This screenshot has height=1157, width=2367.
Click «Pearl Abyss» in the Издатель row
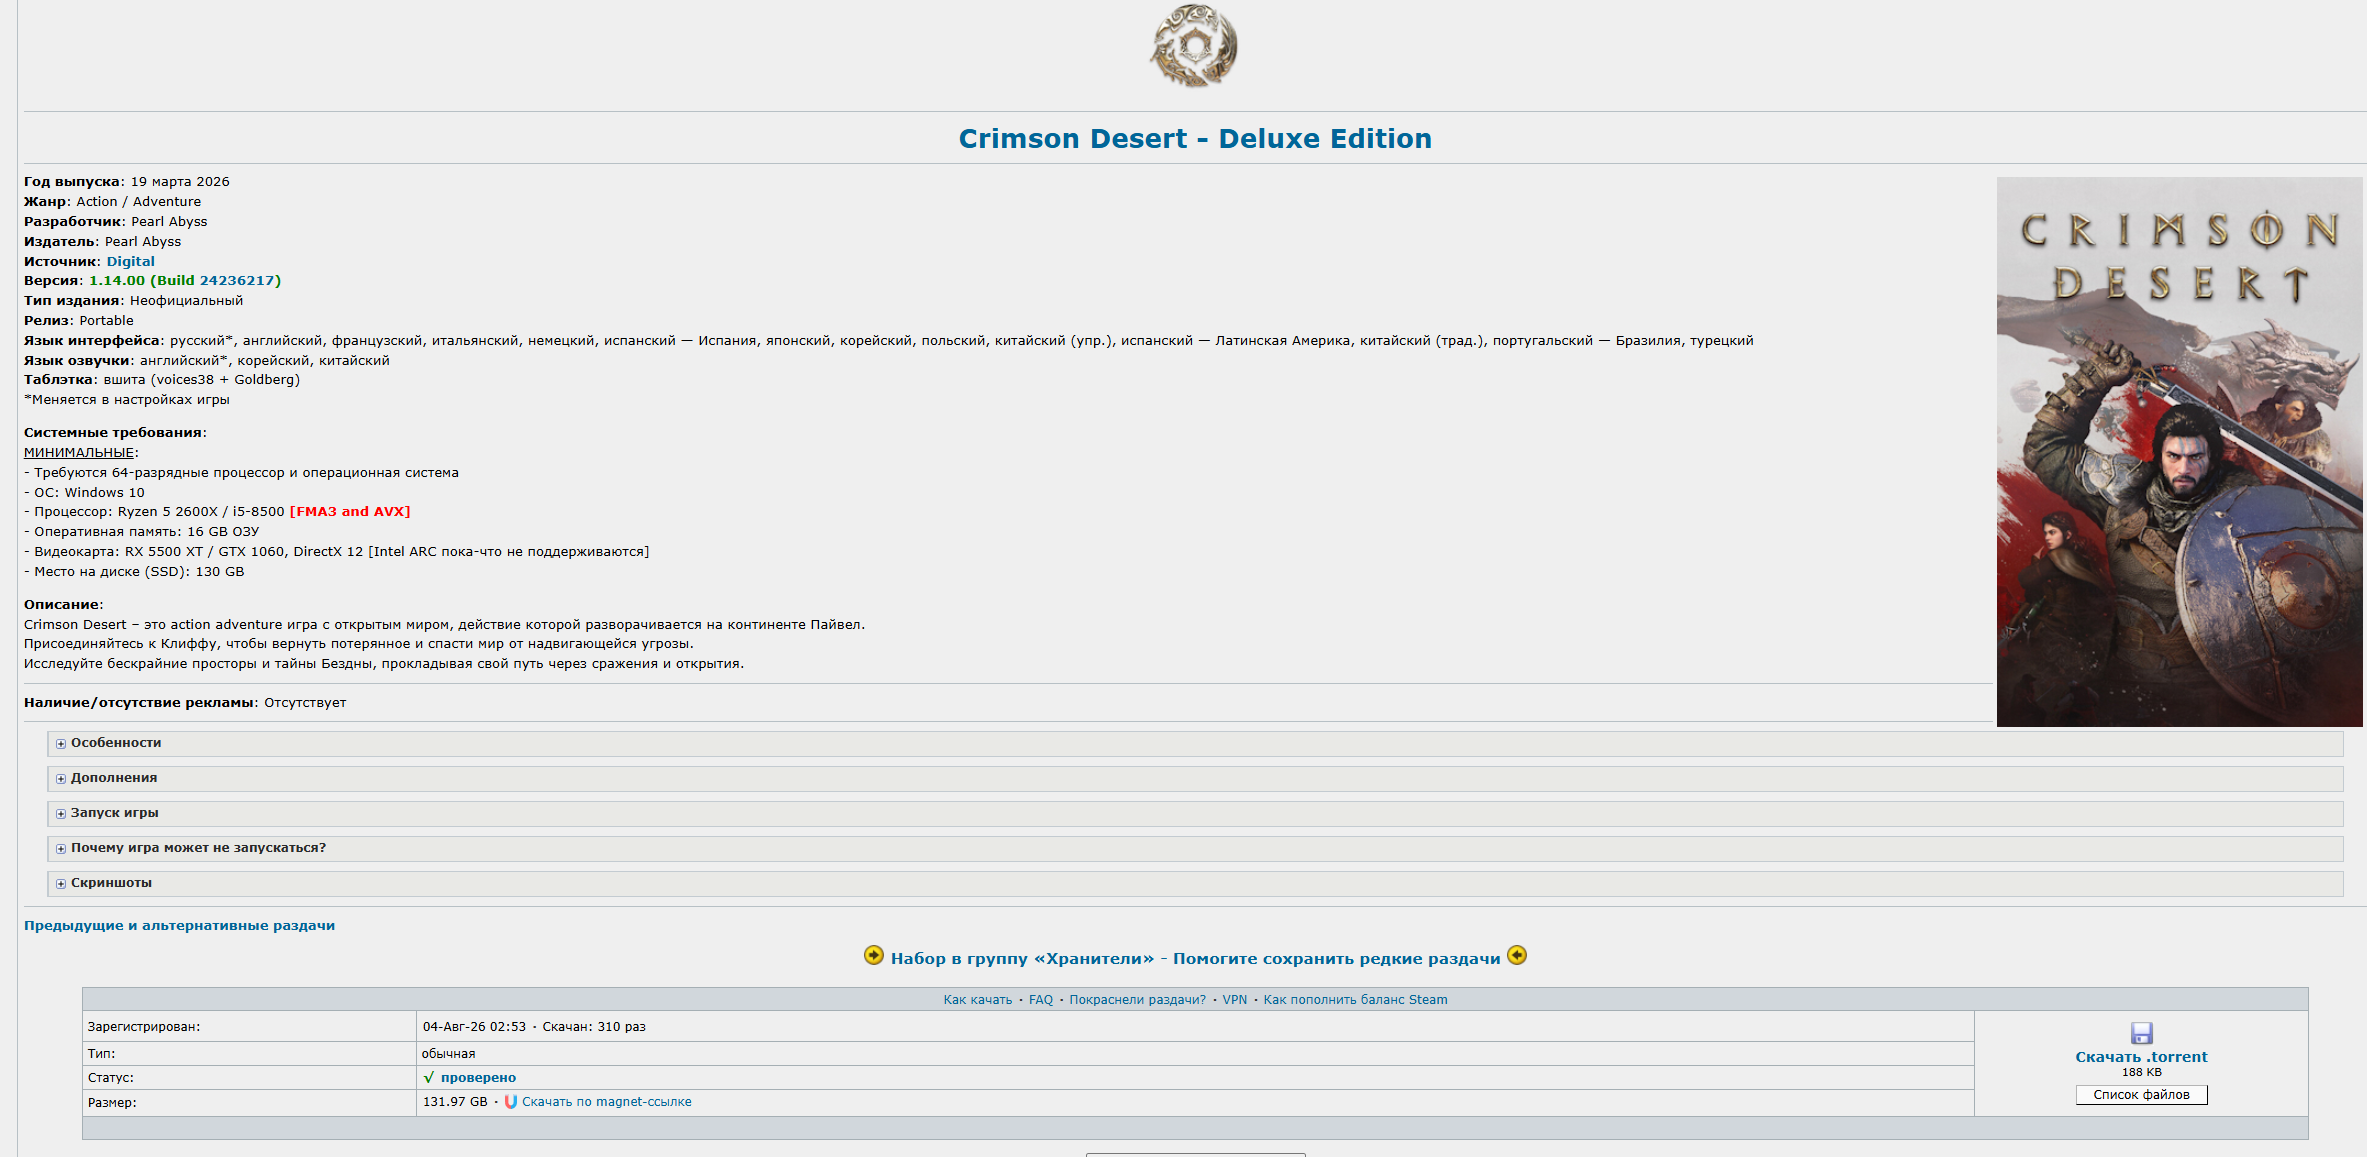point(143,242)
